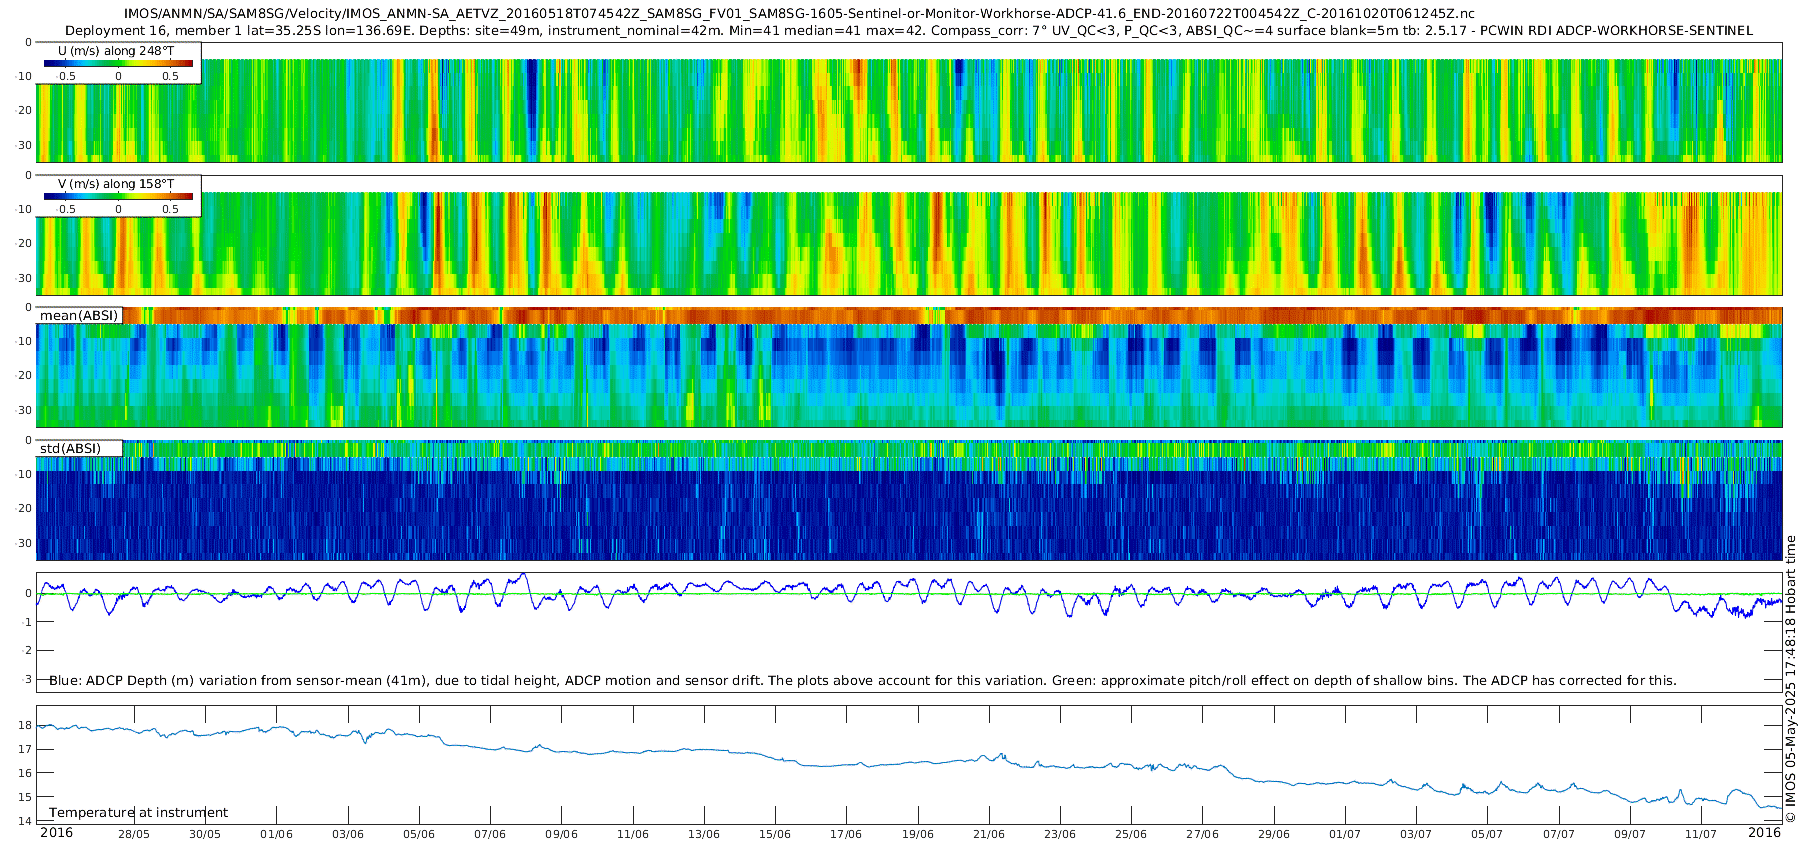Click the U velocity colorbar legend
The width and height of the screenshot is (1800, 850).
pos(119,63)
